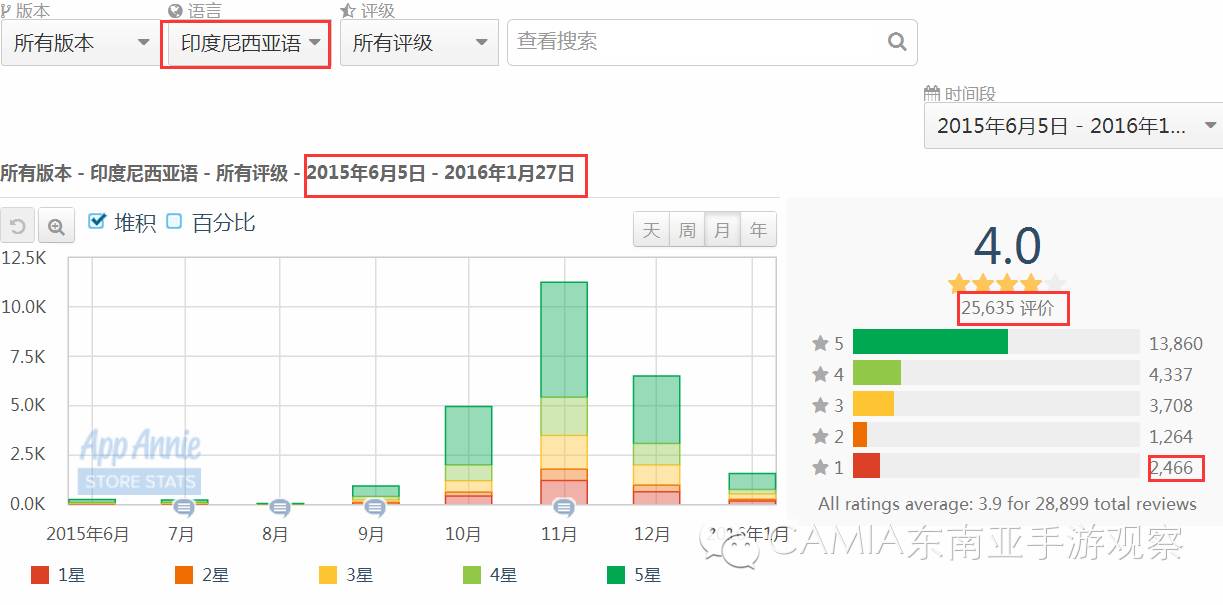Click the calendar icon beside 时间段
The width and height of the screenshot is (1223, 605).
point(932,94)
